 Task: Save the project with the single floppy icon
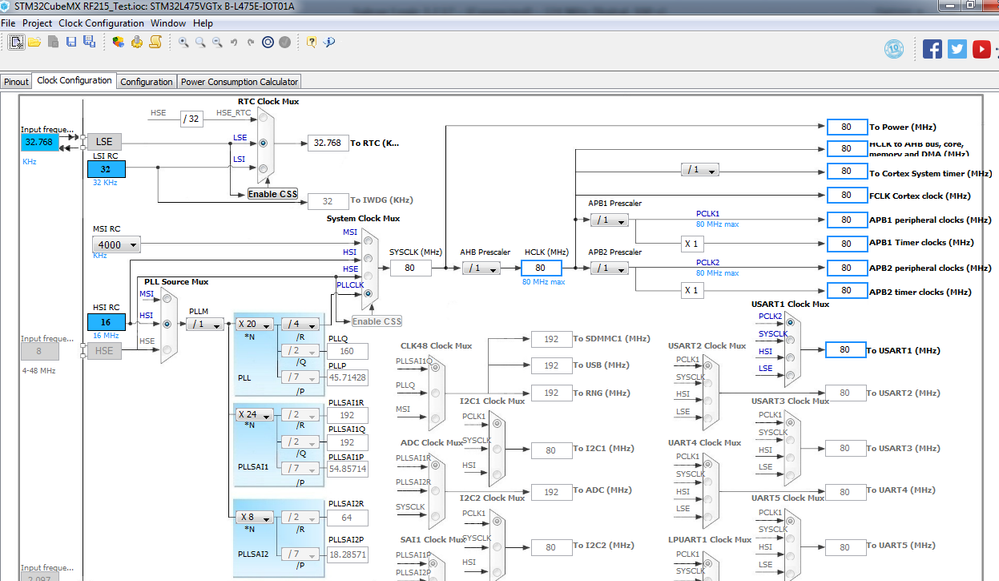pos(71,42)
